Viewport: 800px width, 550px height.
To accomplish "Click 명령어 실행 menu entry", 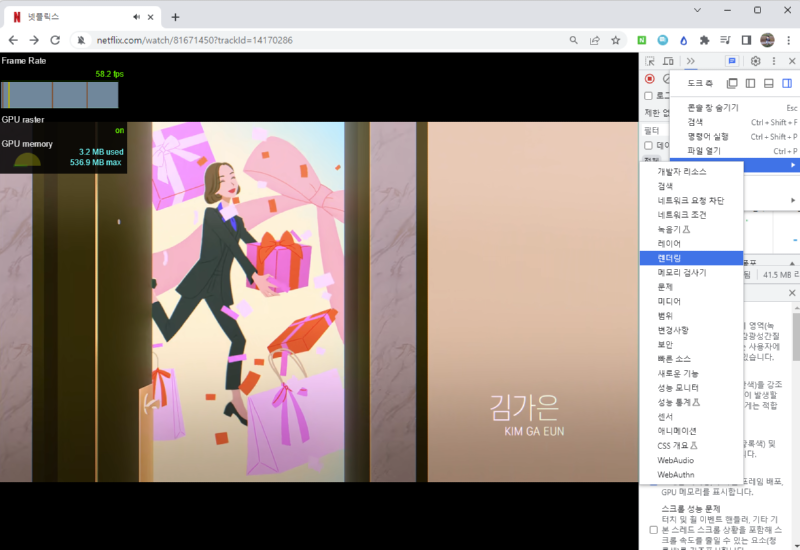I will click(x=708, y=136).
